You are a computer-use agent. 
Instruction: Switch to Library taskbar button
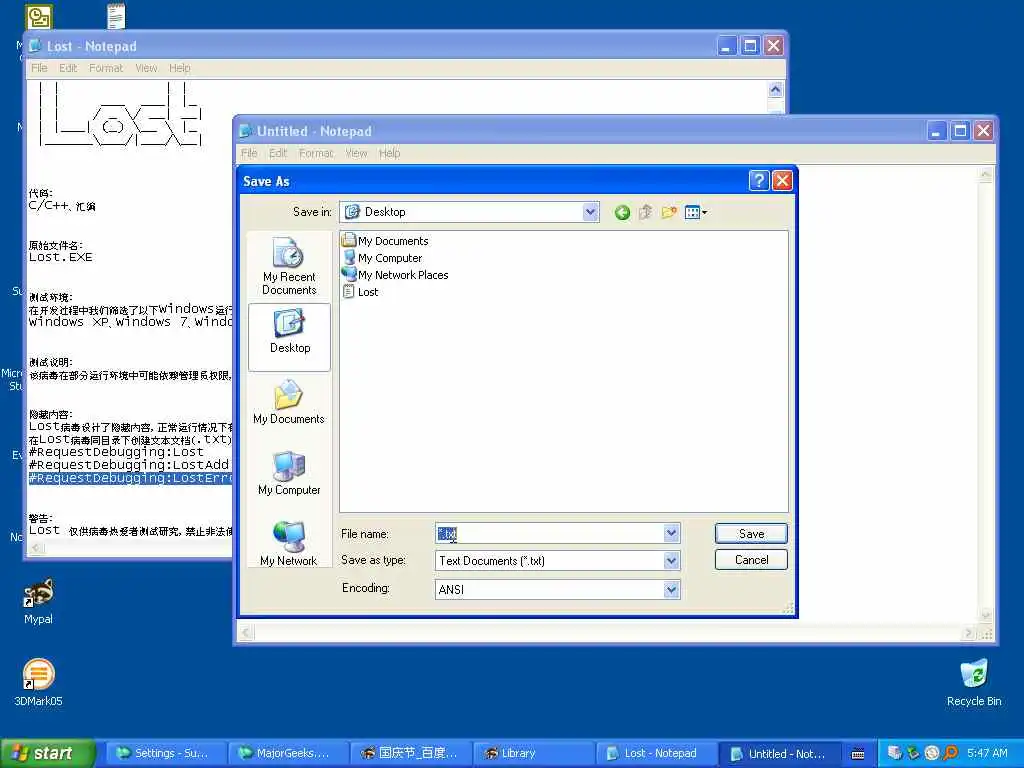534,754
